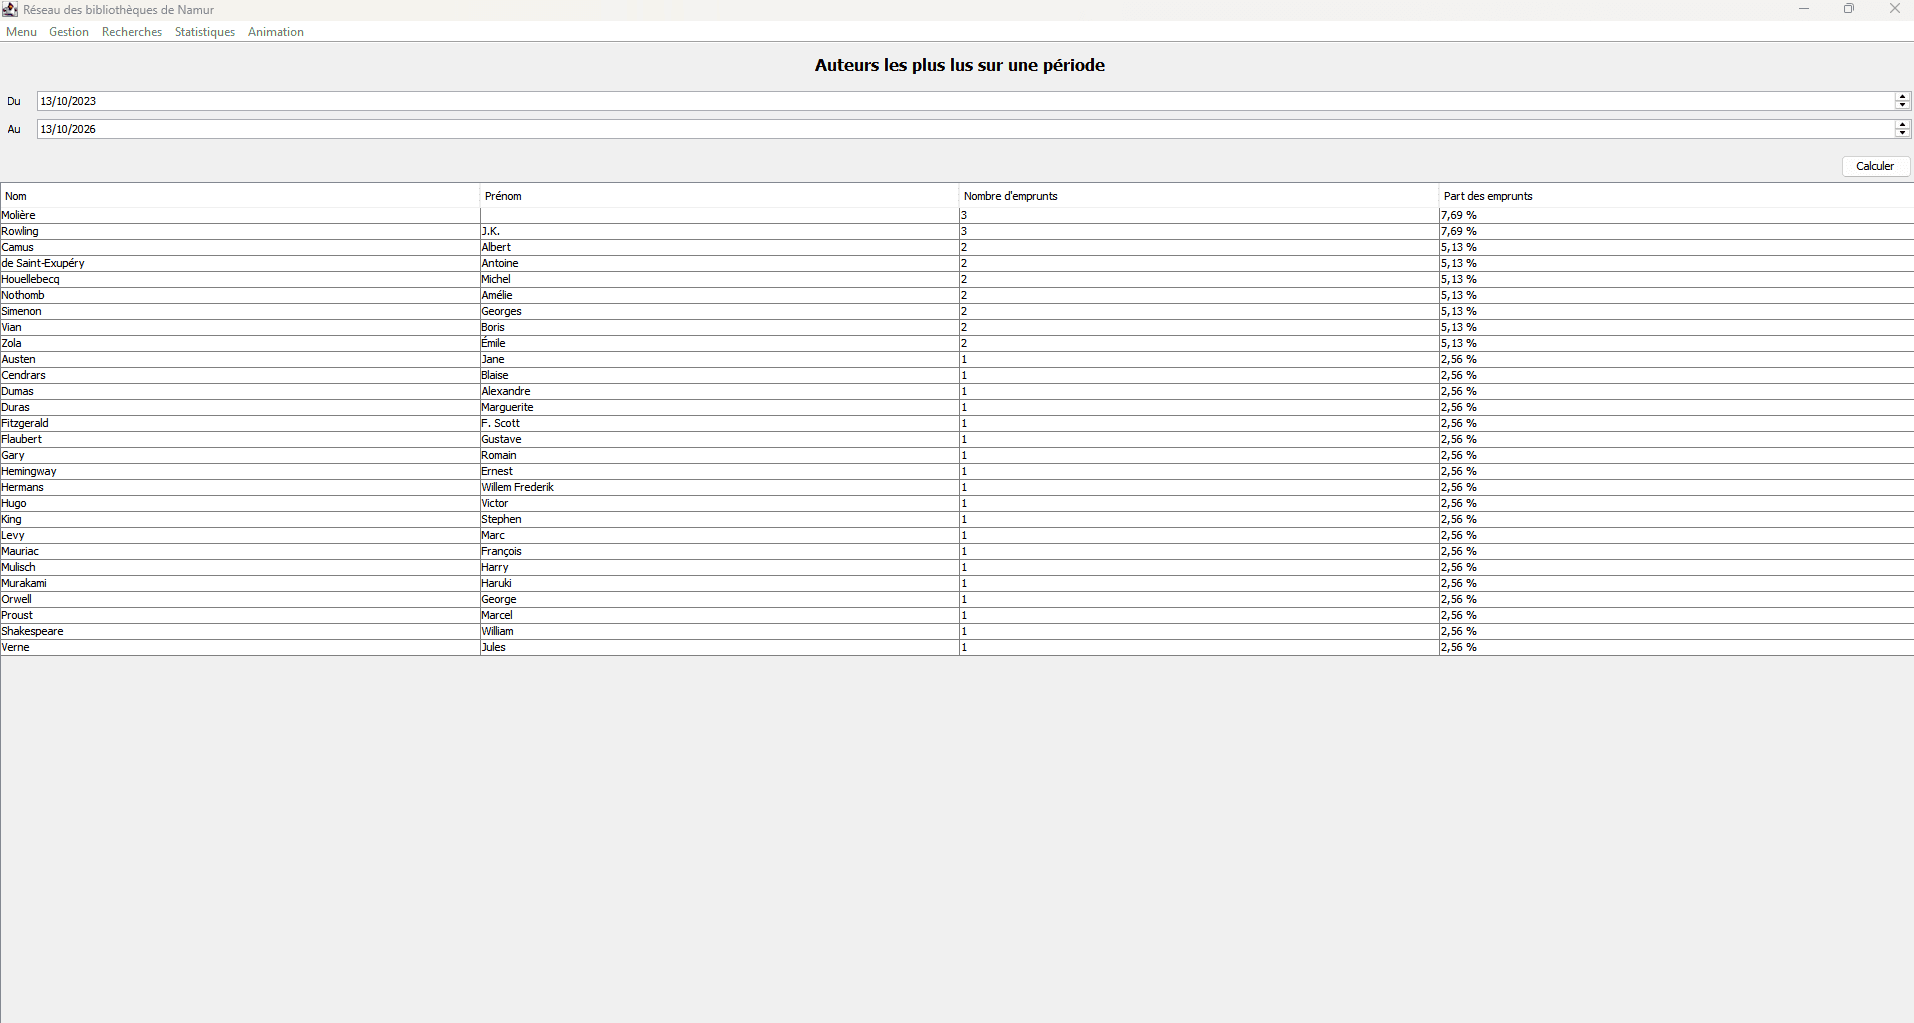
Task: Sort by the Prénom column header
Action: coord(720,196)
